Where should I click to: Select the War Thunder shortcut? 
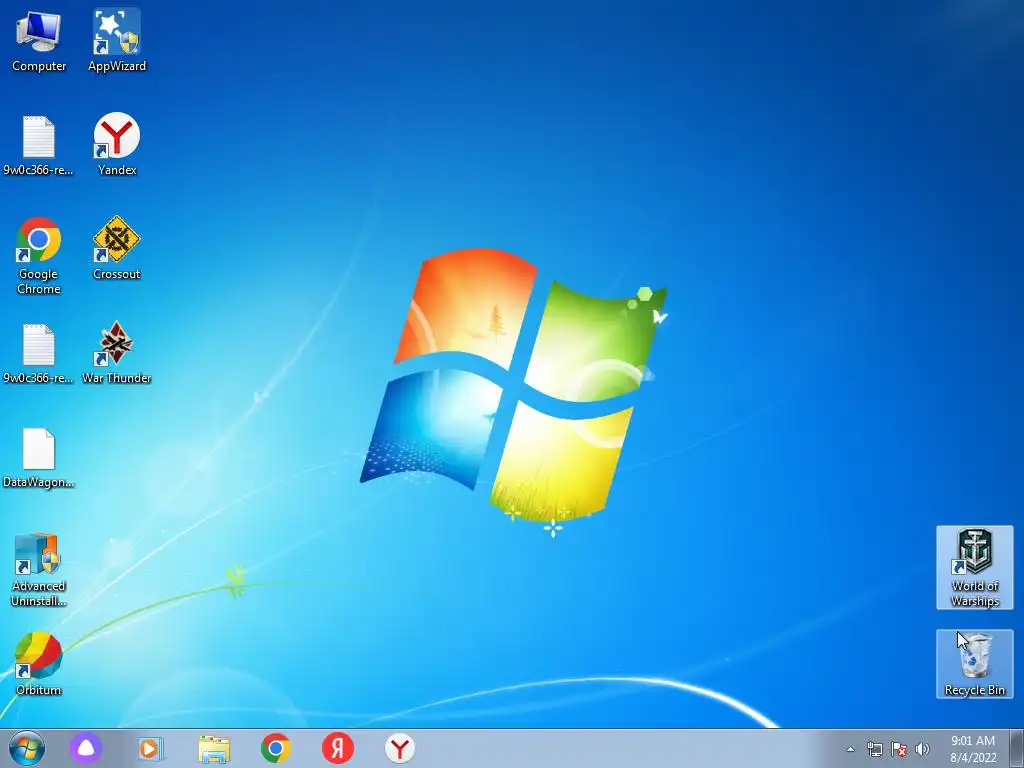(x=117, y=352)
